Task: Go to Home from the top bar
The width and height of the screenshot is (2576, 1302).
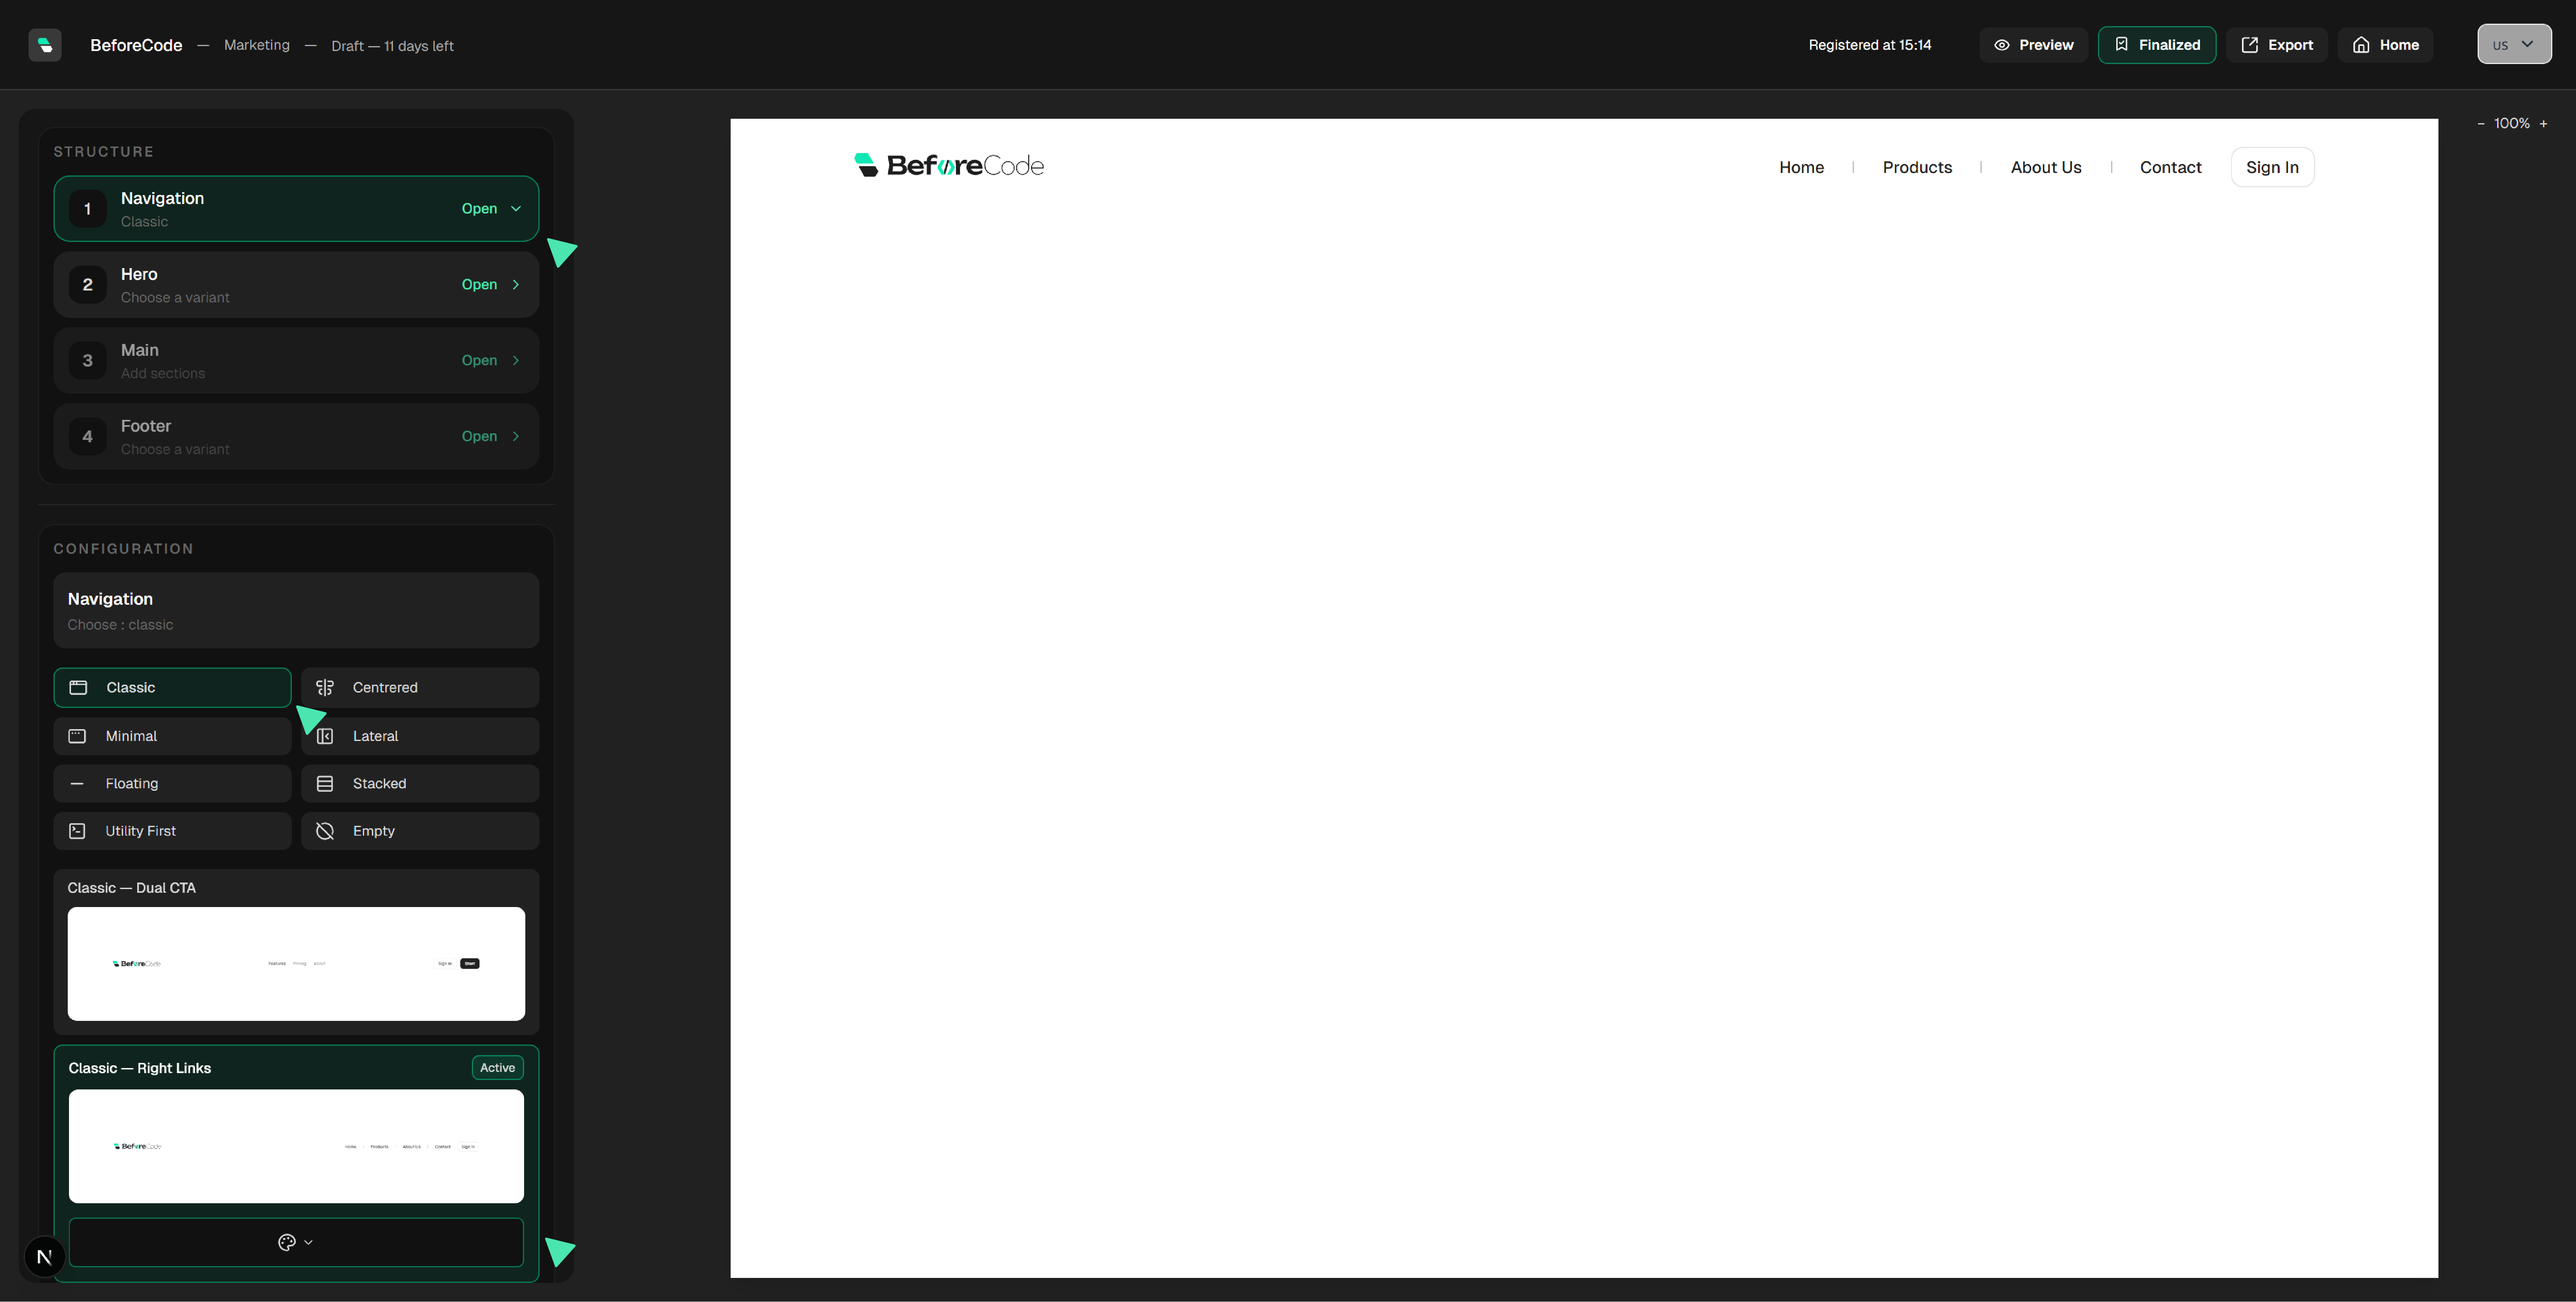Action: [2385, 45]
